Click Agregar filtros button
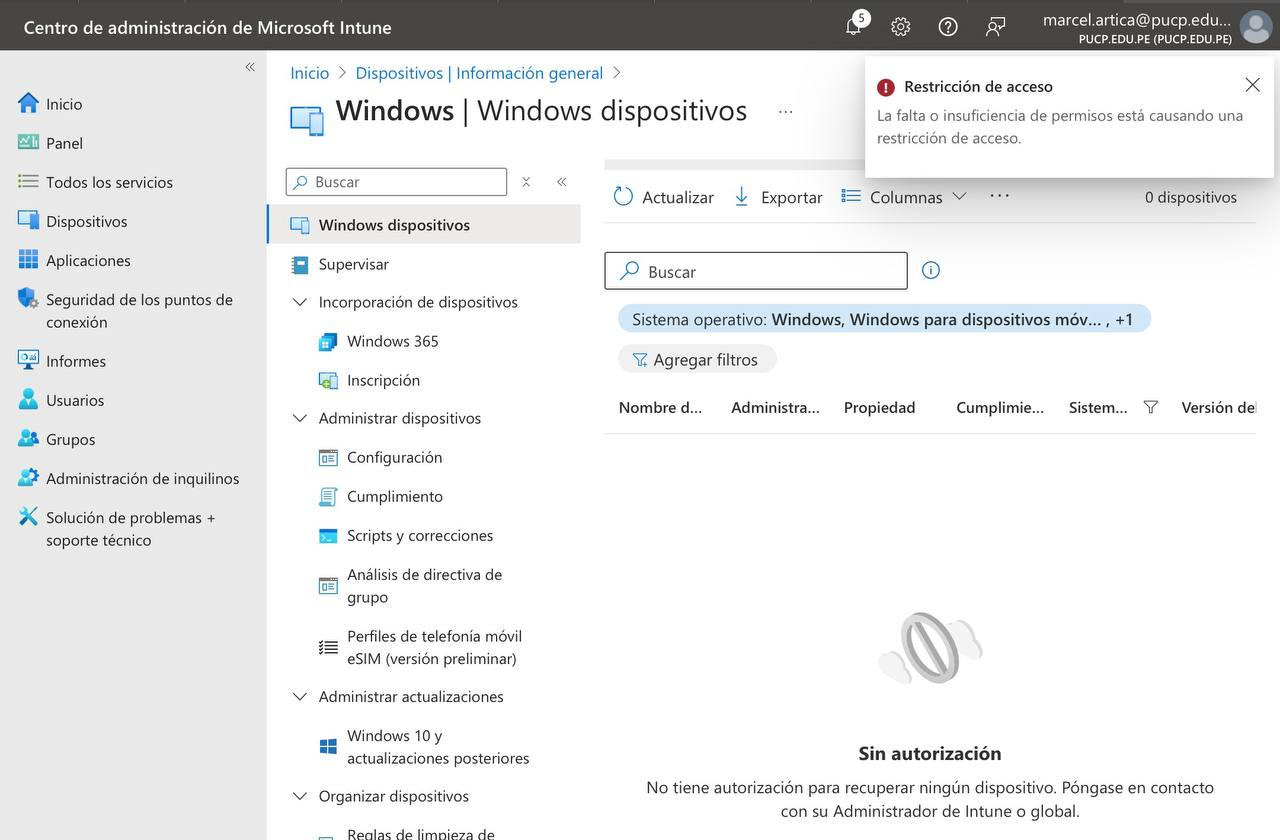 point(697,359)
